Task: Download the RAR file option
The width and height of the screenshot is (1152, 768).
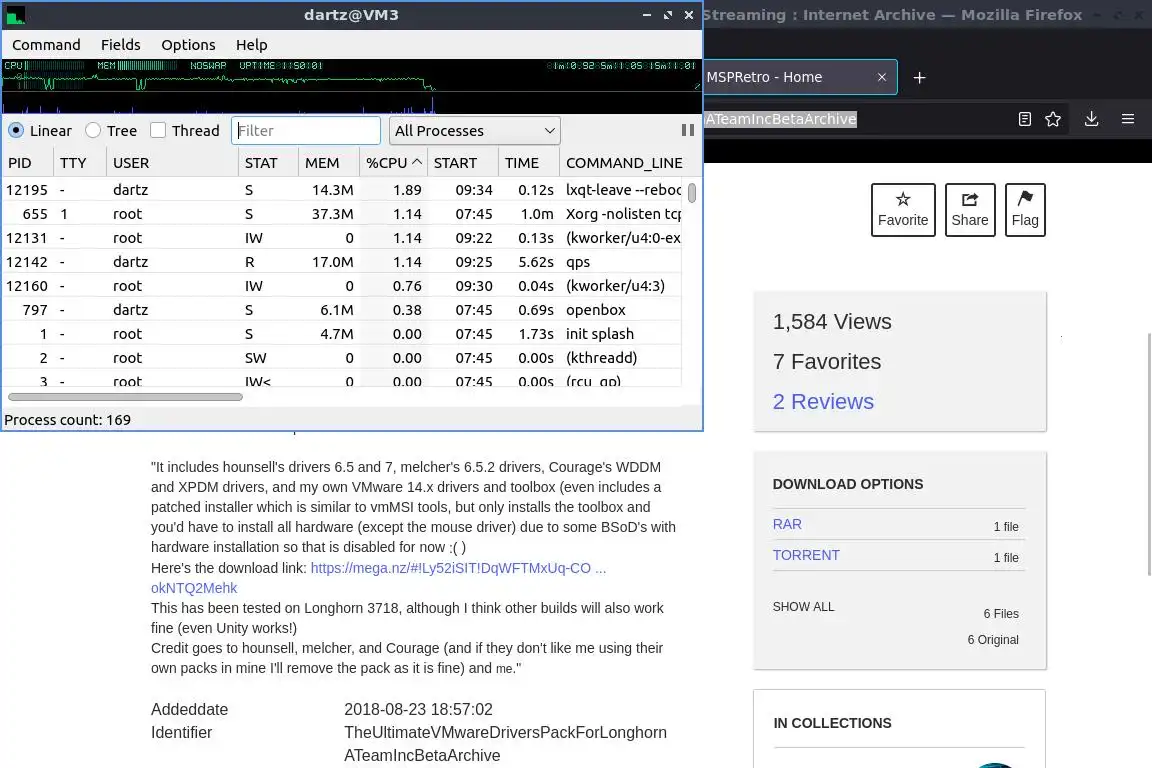Action: point(787,524)
